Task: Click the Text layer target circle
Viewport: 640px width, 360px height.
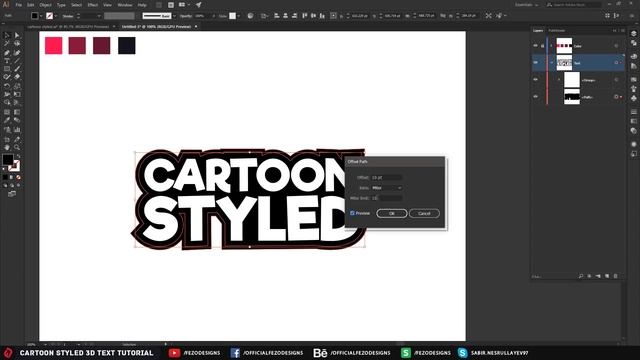Action: [616, 62]
